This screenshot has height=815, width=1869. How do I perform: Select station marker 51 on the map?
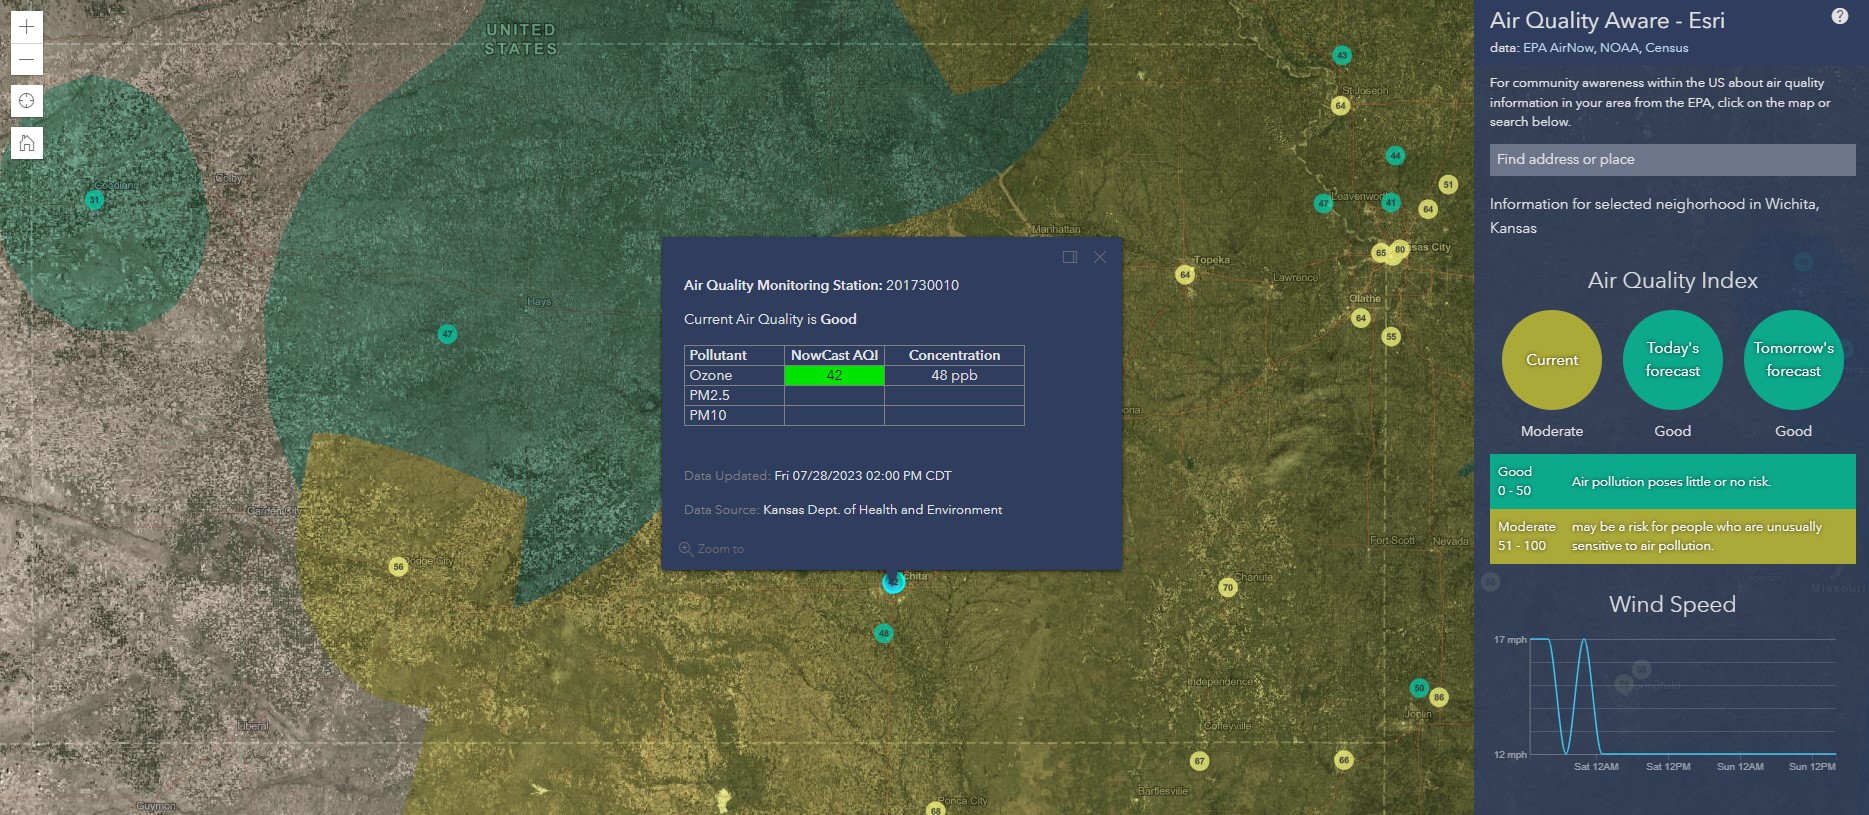1448,184
